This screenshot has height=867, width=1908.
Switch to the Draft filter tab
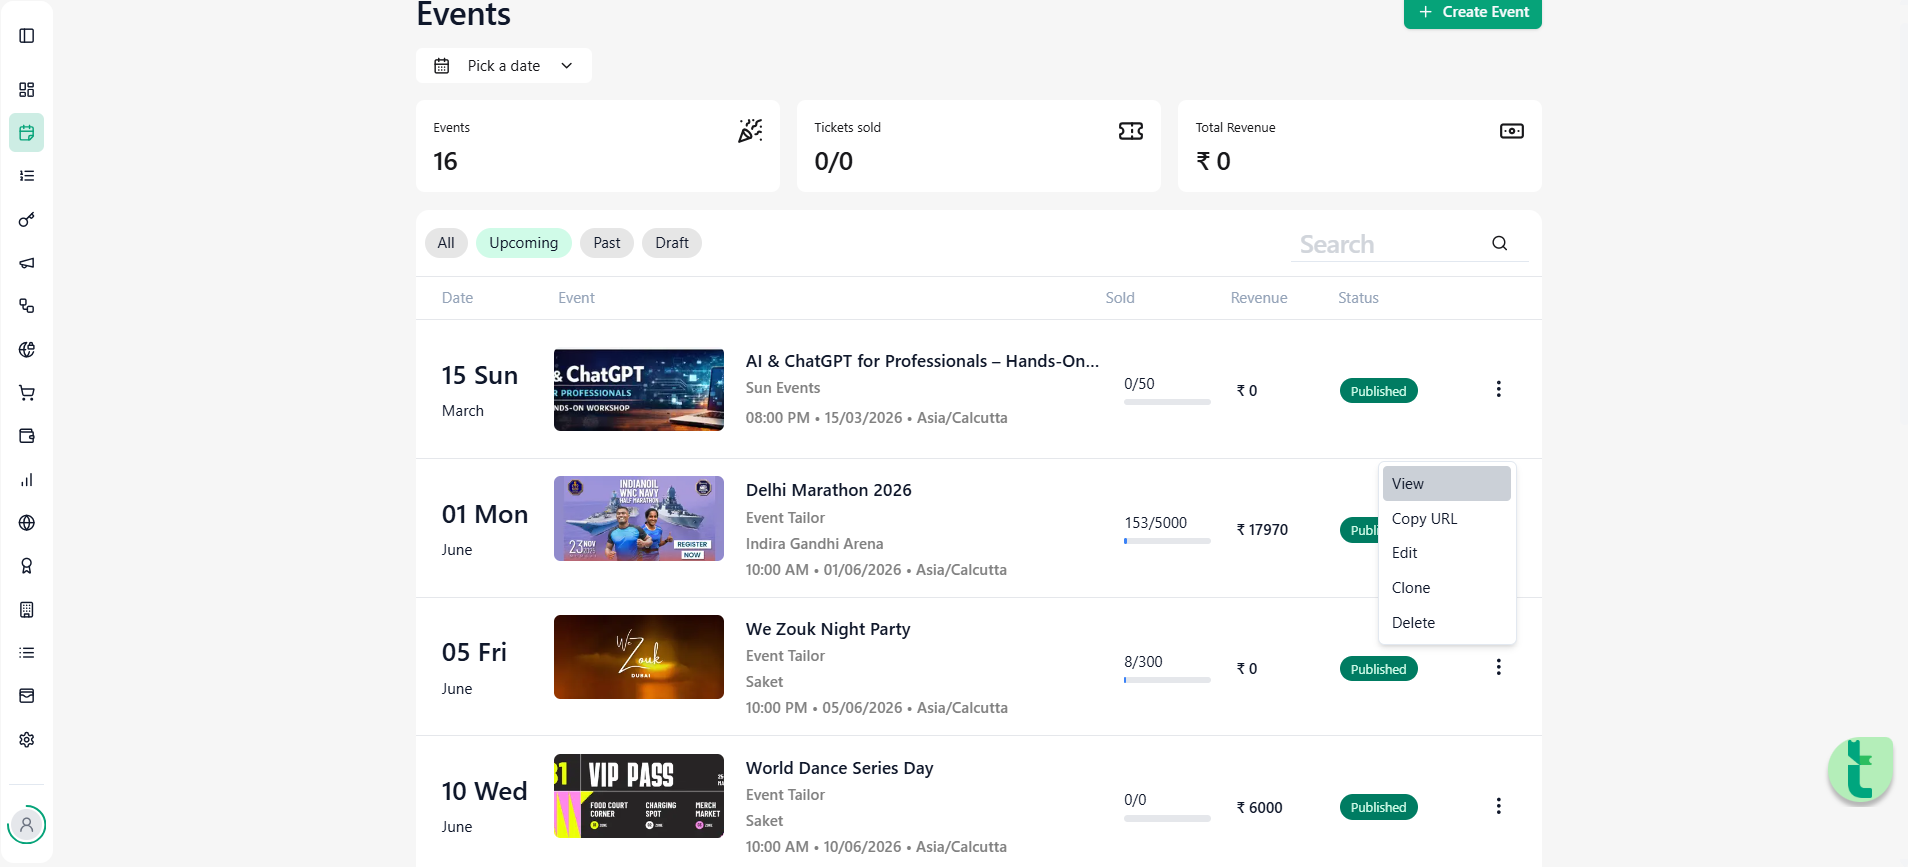672,243
